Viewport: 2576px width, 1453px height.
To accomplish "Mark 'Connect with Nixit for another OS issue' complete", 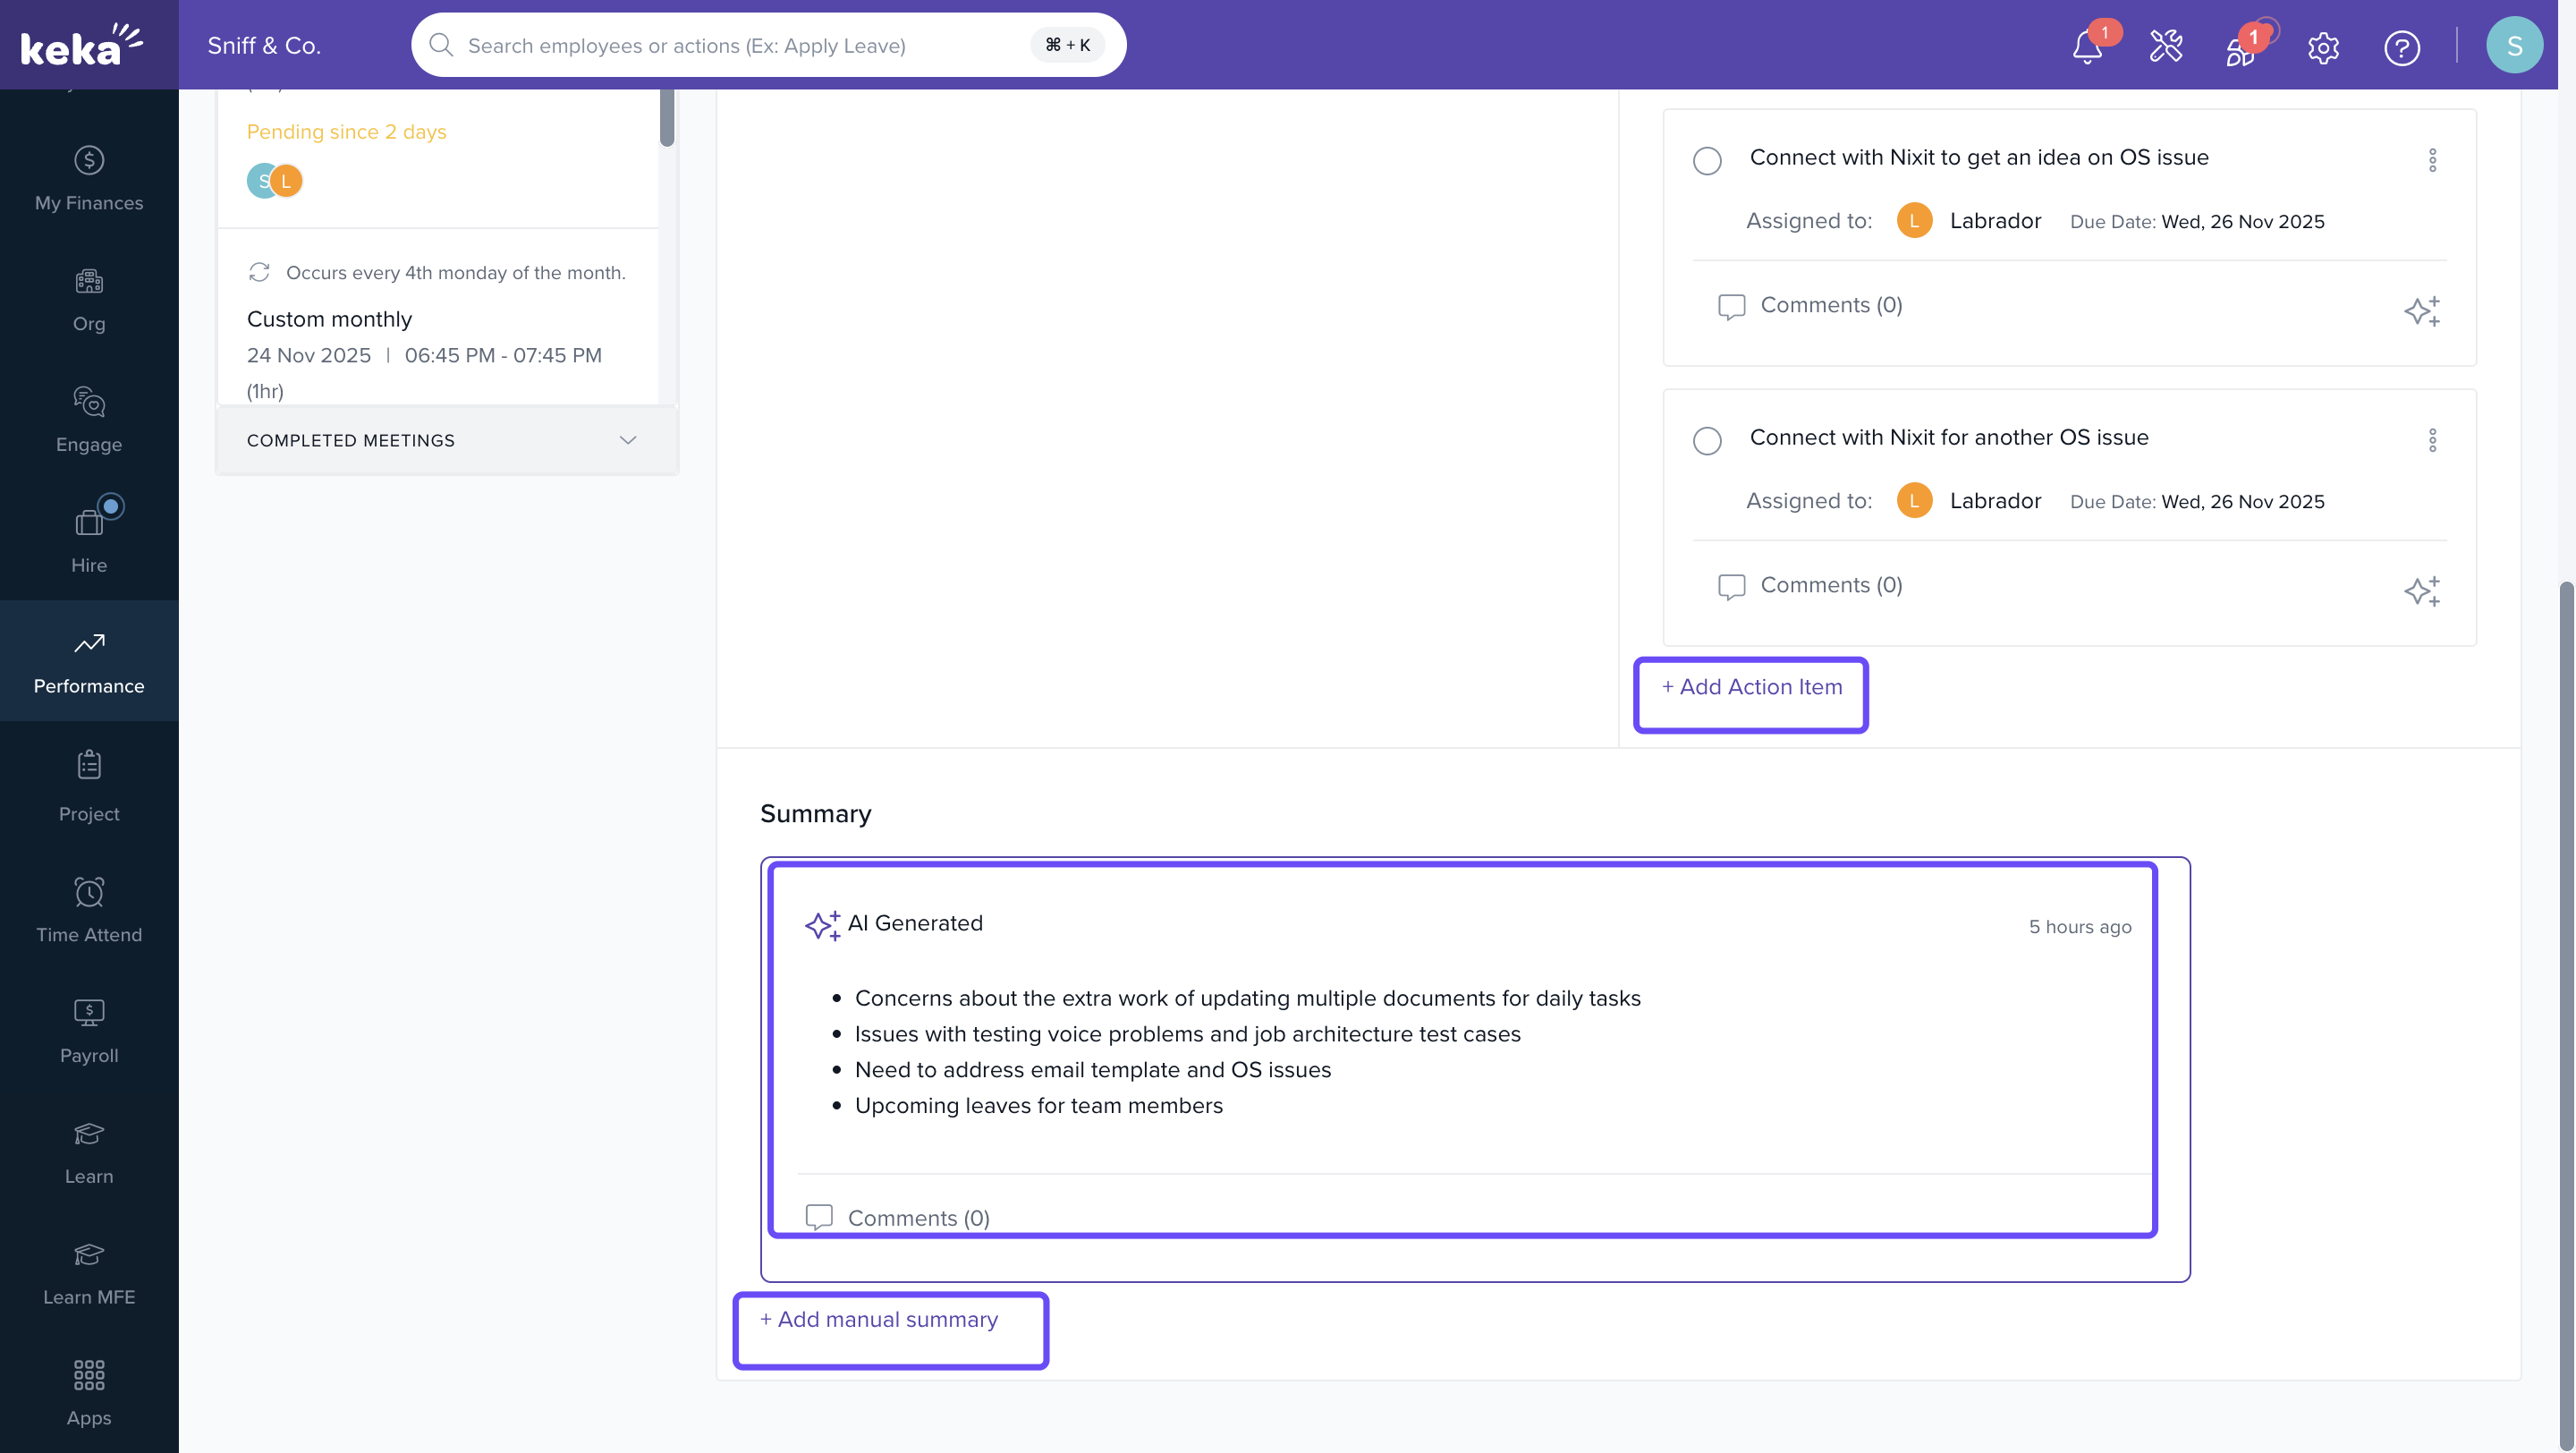I will 1707,441.
